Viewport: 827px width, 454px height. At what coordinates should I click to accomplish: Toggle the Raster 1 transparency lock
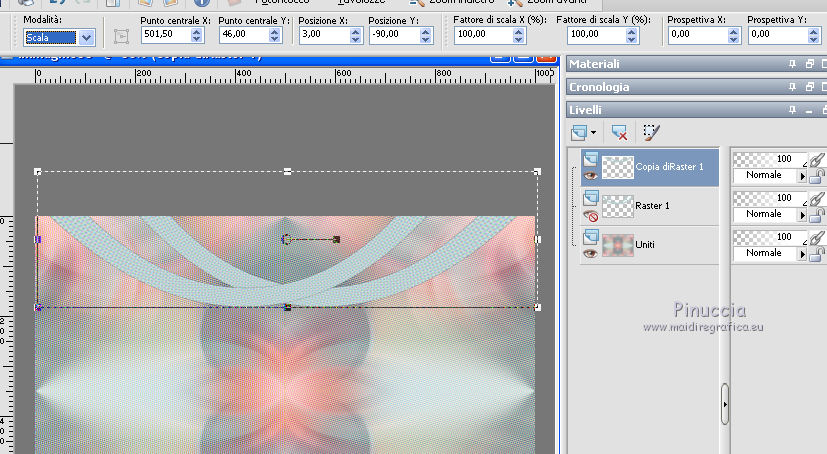816,215
